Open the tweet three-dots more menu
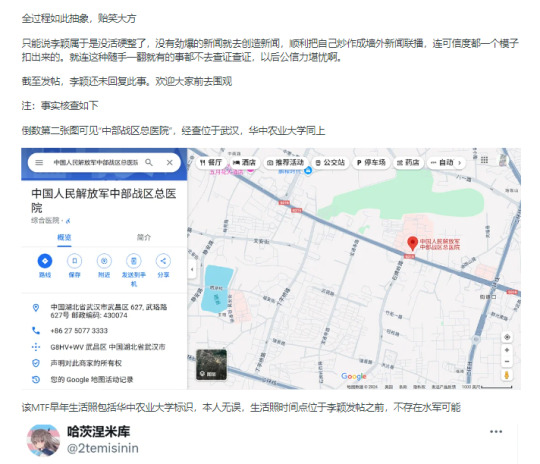The height and width of the screenshot is (464, 540). click(x=496, y=432)
